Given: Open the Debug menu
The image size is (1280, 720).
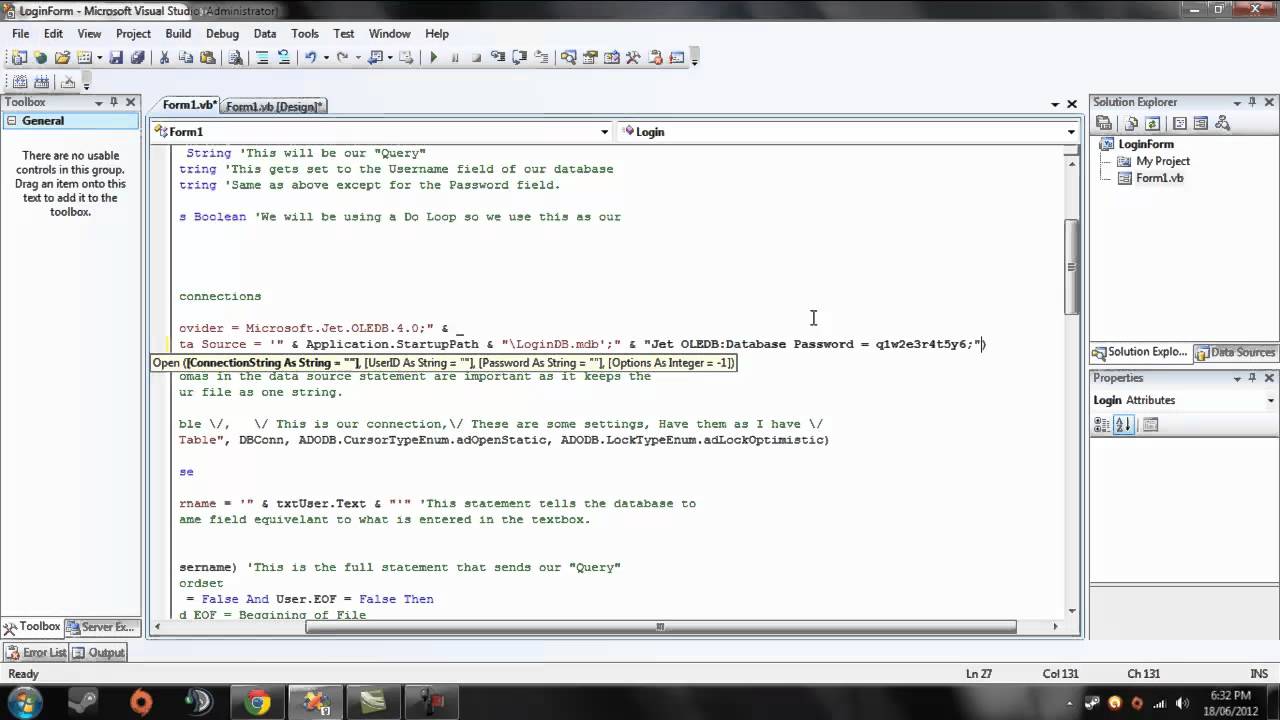Looking at the screenshot, I should tap(222, 33).
